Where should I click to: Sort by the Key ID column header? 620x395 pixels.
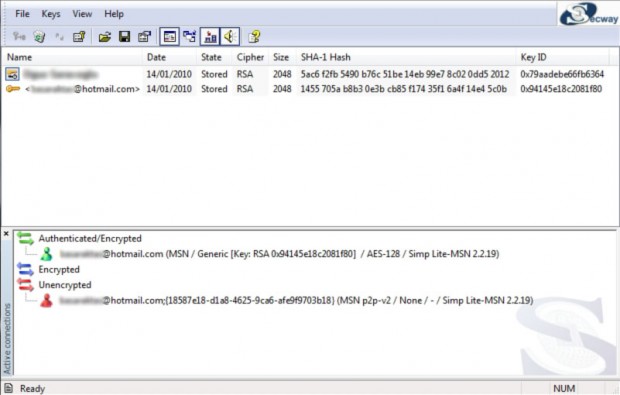pos(562,57)
